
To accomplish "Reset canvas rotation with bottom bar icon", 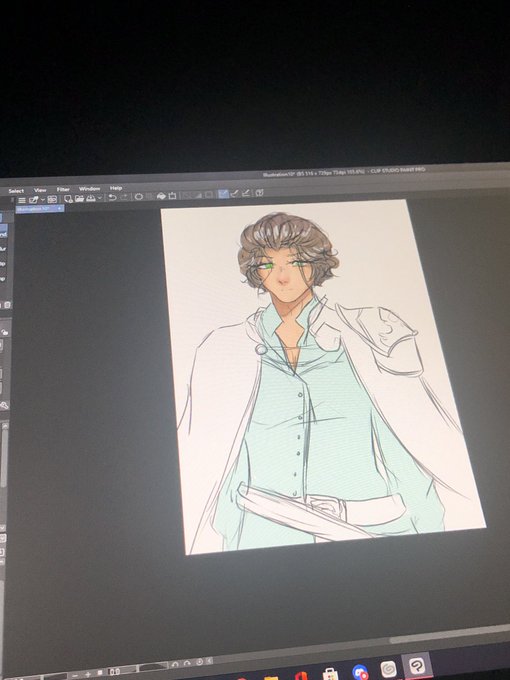I will click(x=199, y=662).
